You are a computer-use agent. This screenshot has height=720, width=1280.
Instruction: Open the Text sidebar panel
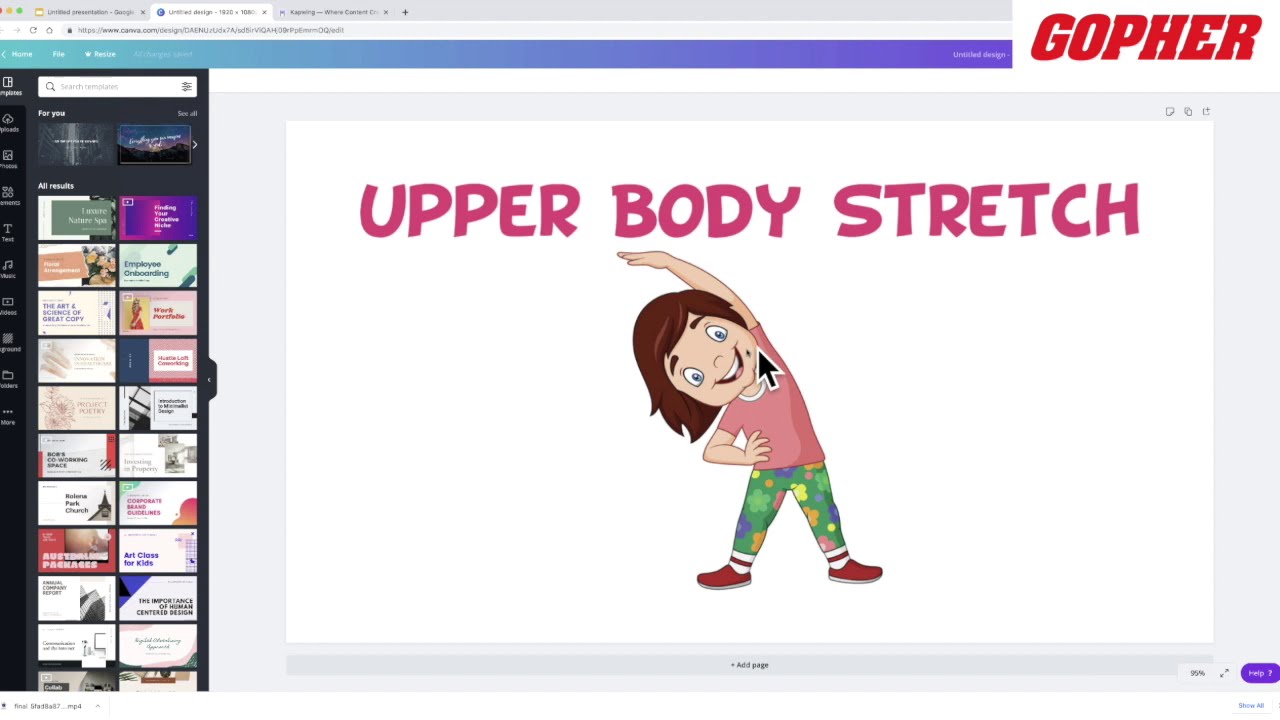coord(8,233)
